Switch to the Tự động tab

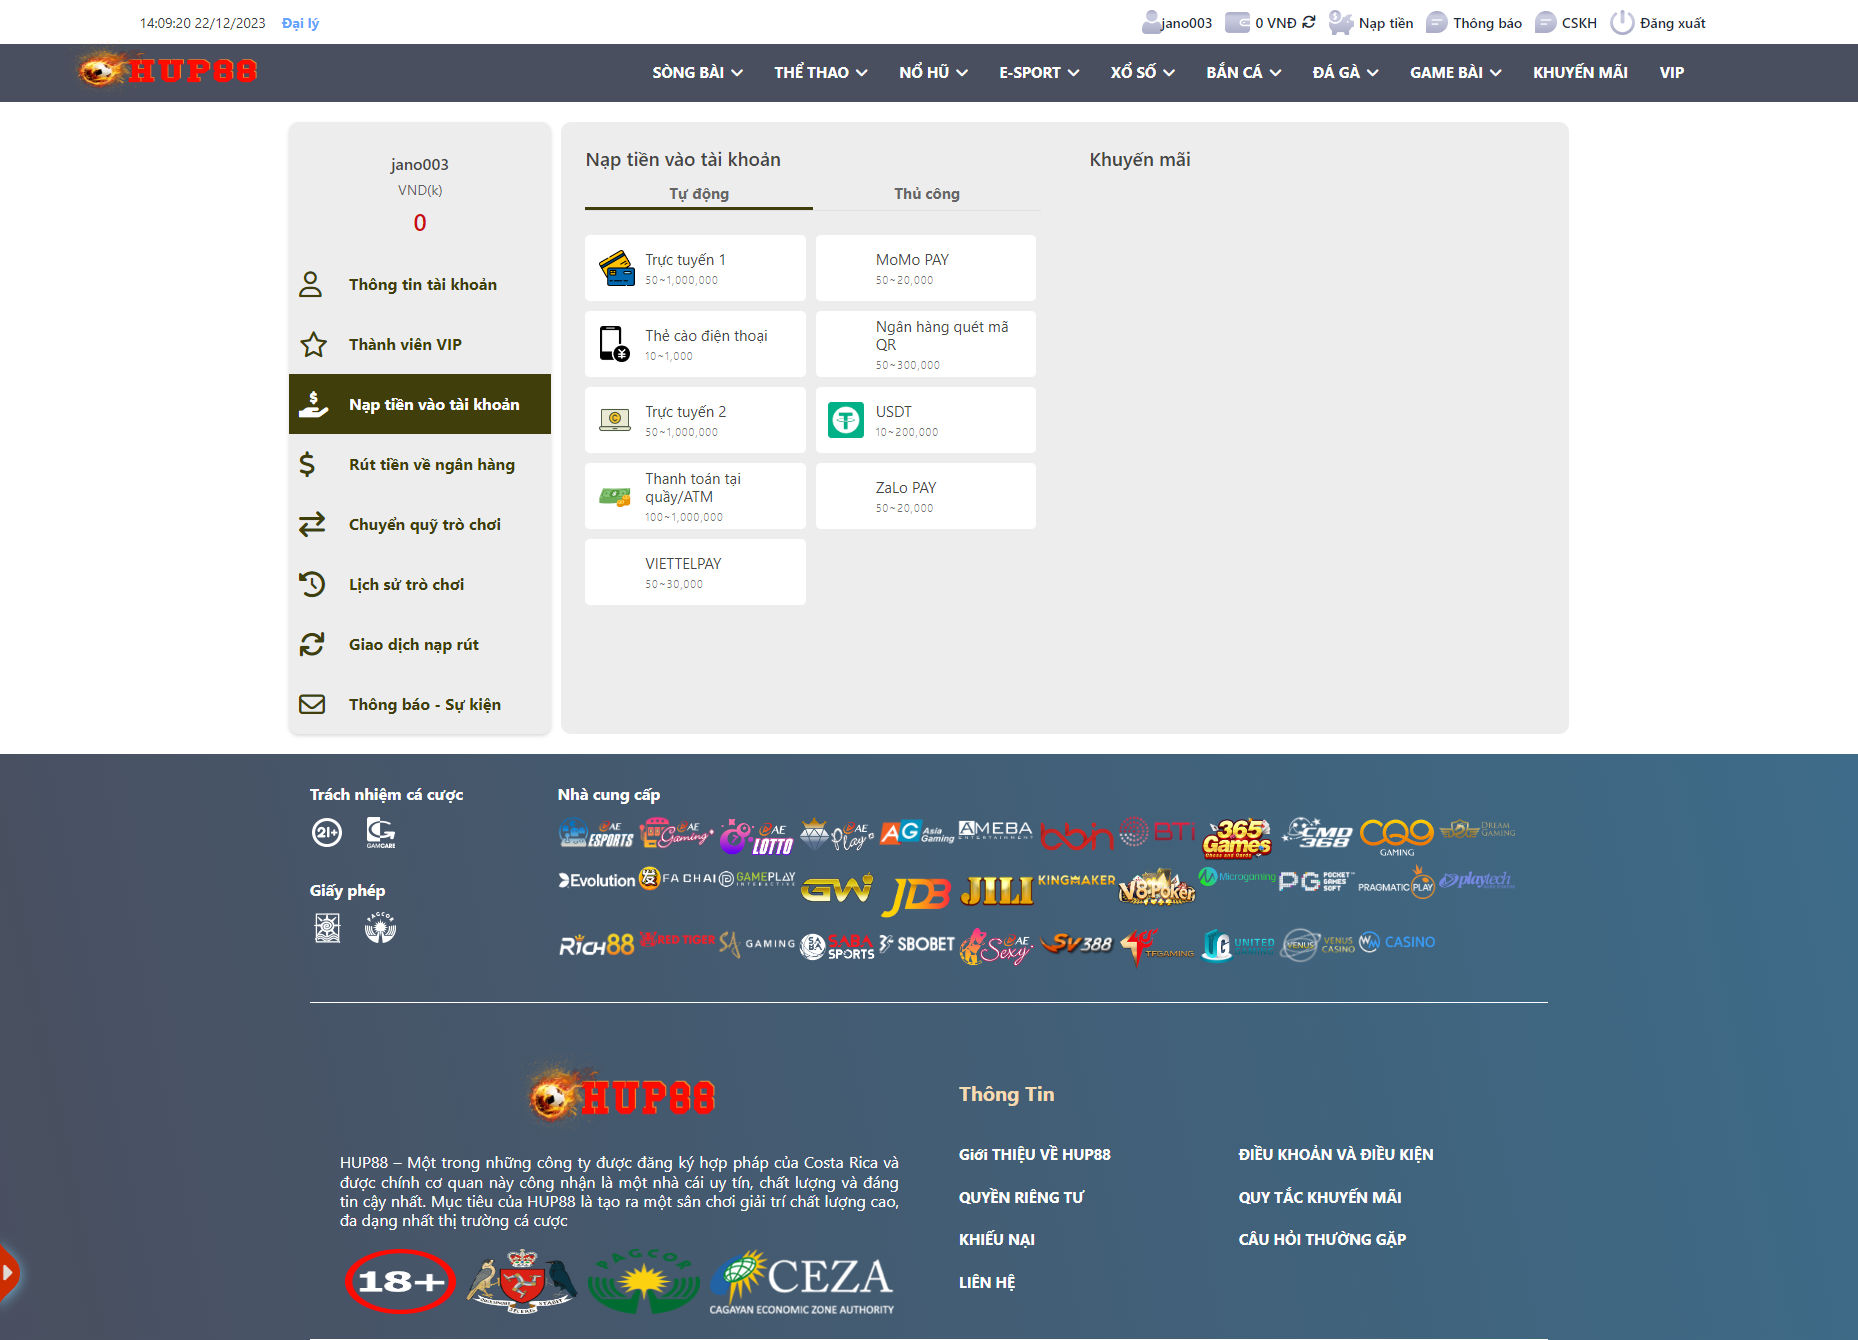(x=699, y=194)
